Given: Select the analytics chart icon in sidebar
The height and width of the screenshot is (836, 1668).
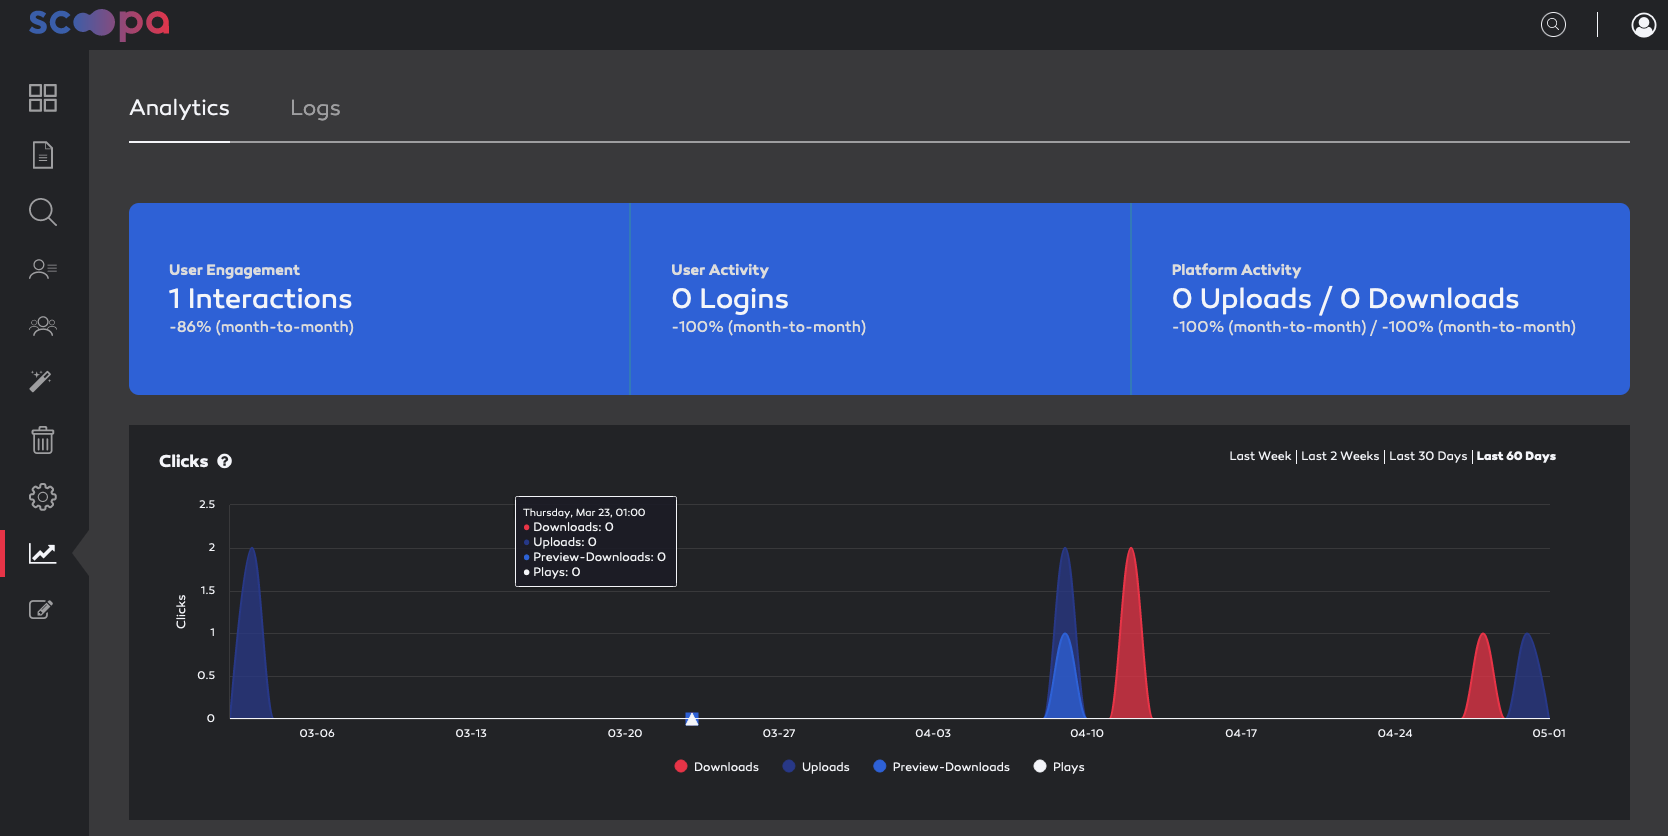Looking at the screenshot, I should tap(43, 553).
